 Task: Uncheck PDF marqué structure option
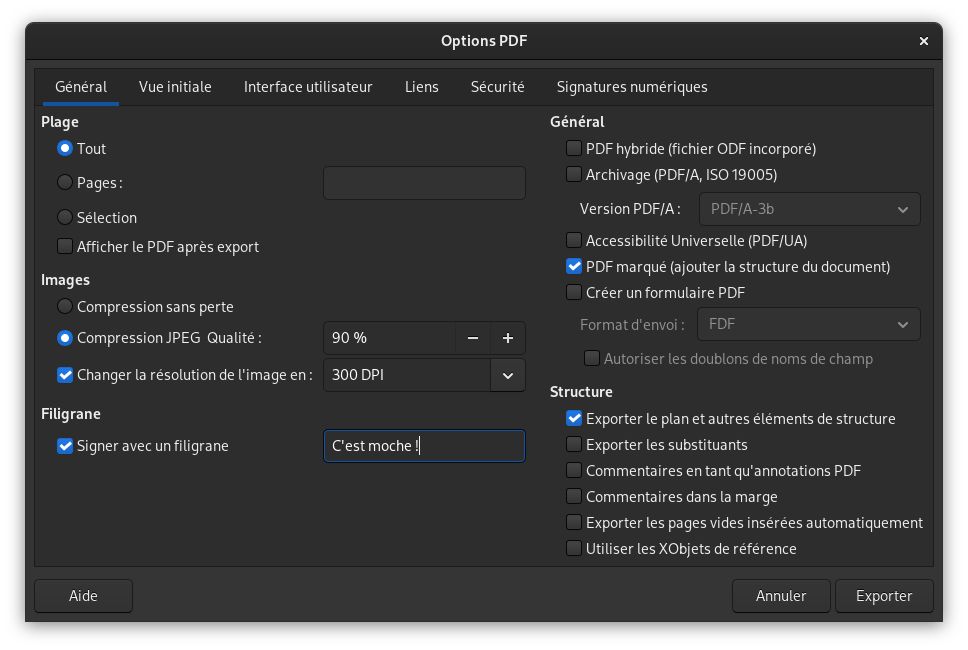coord(574,266)
